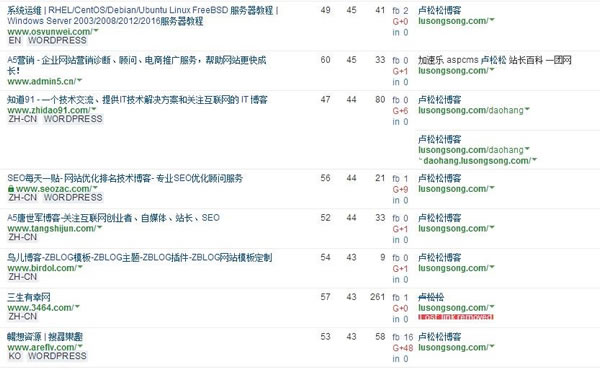
Task: Expand the dropdown arrow next to www.seozac.com/
Action: click(x=95, y=188)
